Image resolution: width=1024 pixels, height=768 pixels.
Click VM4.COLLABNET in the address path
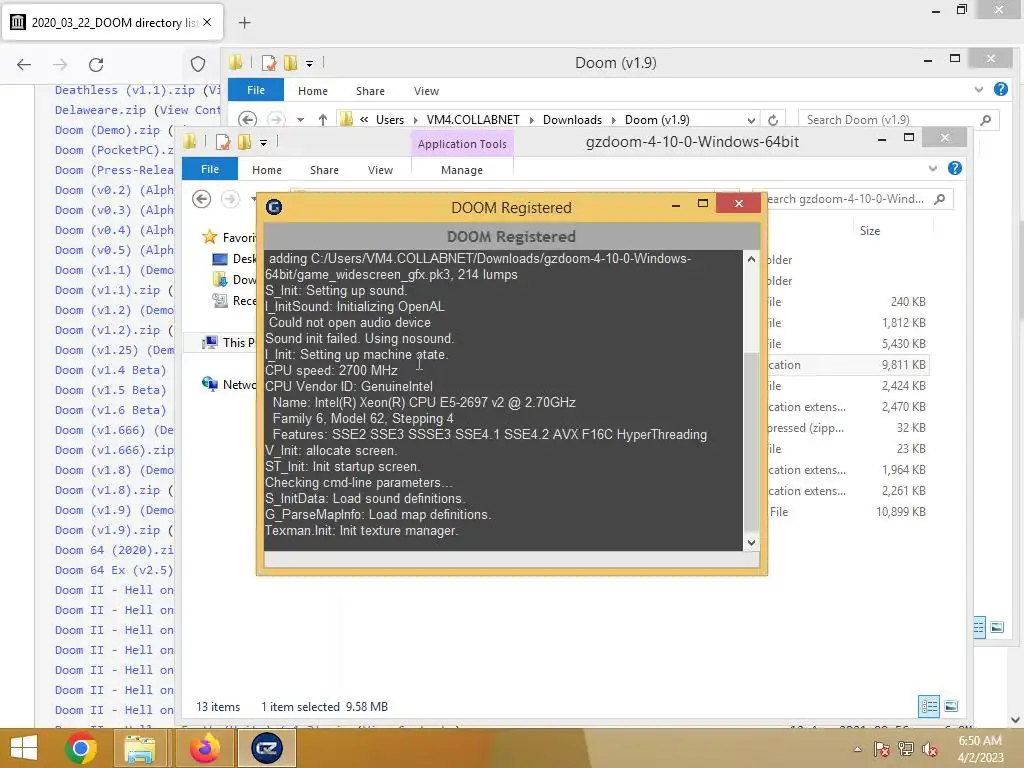point(473,120)
